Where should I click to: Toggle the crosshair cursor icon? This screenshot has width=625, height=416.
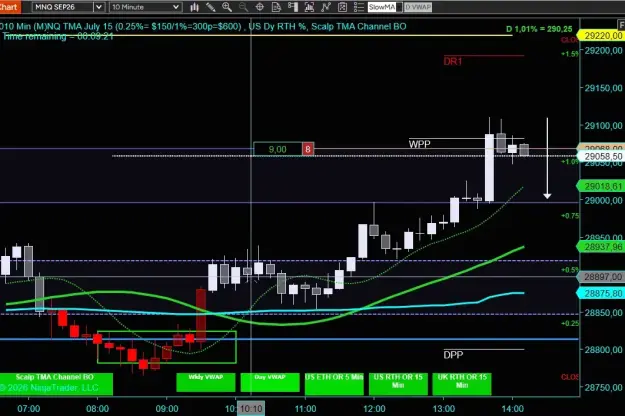pyautogui.click(x=259, y=7)
